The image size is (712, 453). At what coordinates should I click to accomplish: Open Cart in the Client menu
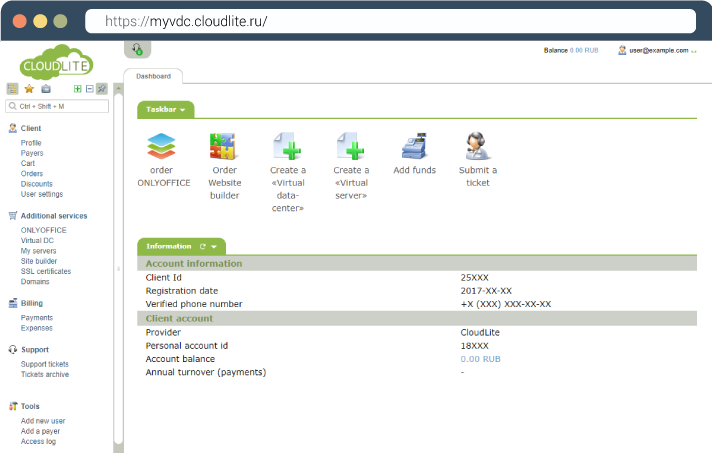coord(28,163)
